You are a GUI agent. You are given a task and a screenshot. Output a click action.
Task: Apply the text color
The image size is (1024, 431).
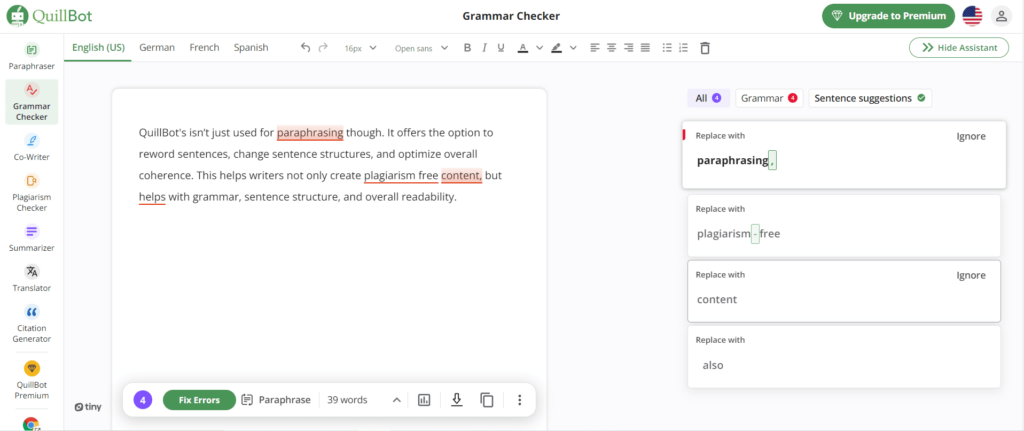click(x=522, y=48)
